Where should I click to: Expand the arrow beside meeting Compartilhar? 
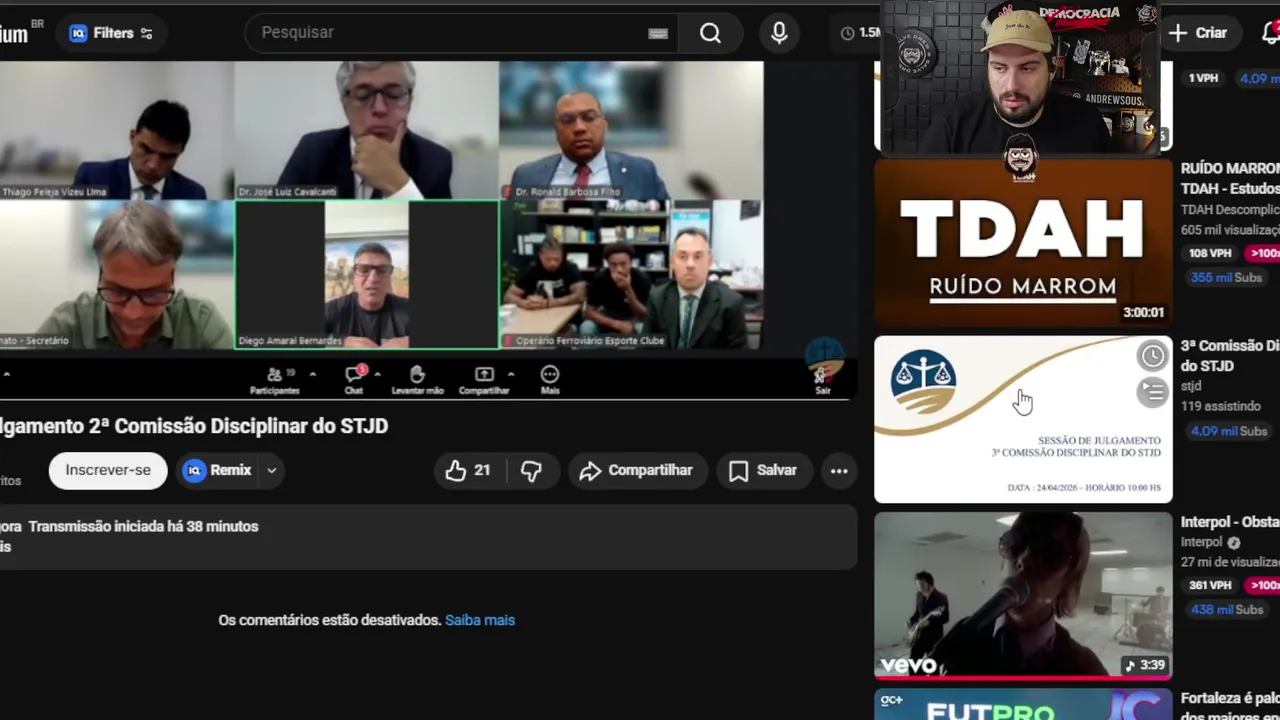click(x=511, y=374)
